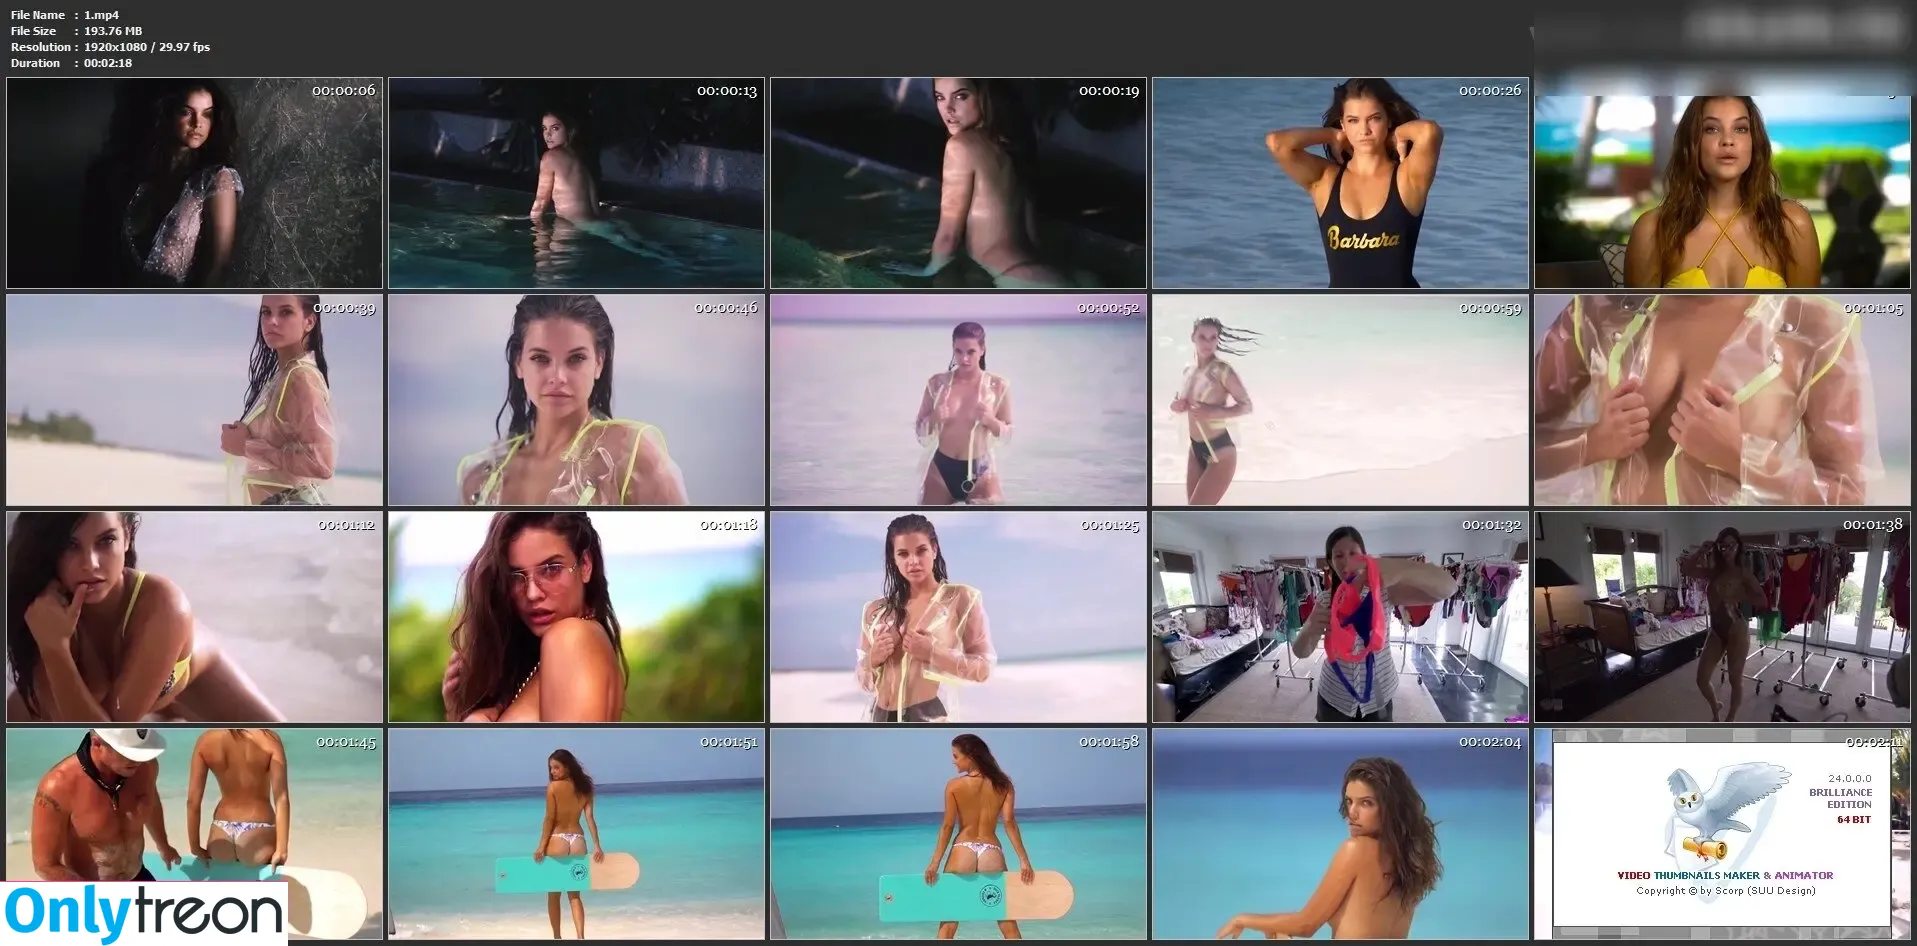Select the thumbnail stamped 00:00:39
Screen dimensions: 1917x946
click(x=194, y=400)
